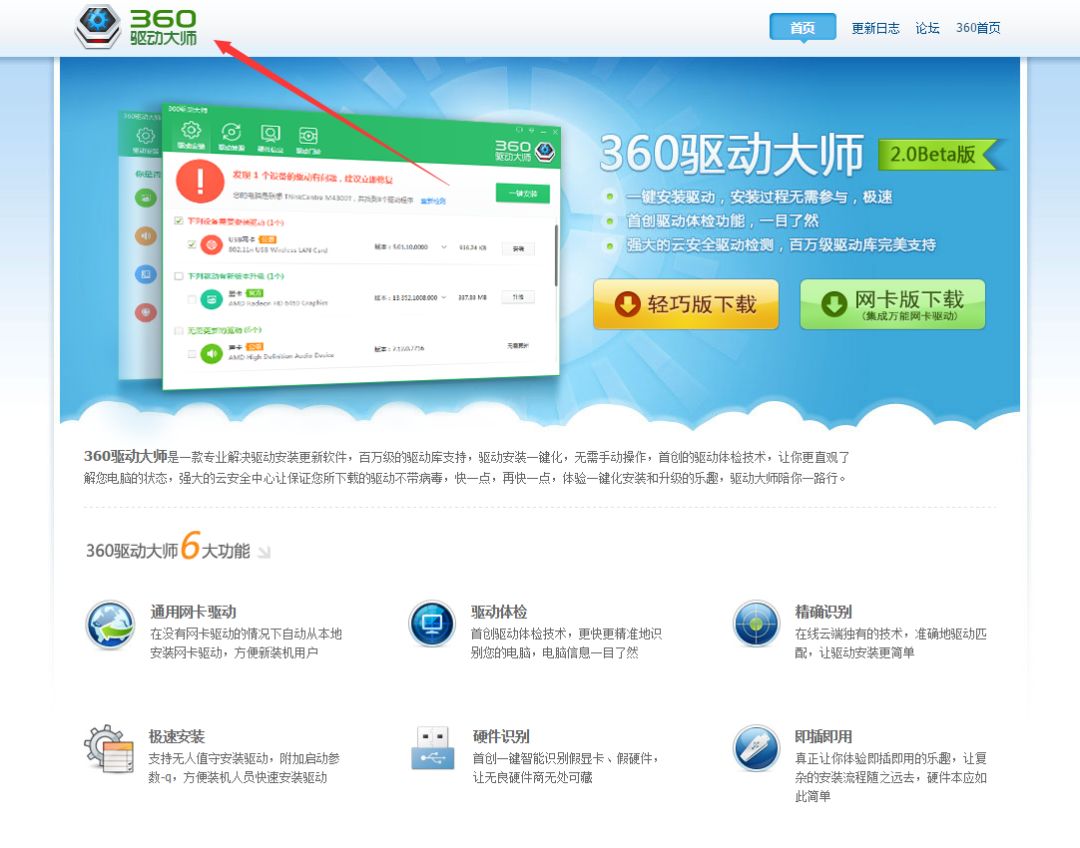Click the 精确识别 feature heading
The image size is (1080, 848).
click(823, 612)
